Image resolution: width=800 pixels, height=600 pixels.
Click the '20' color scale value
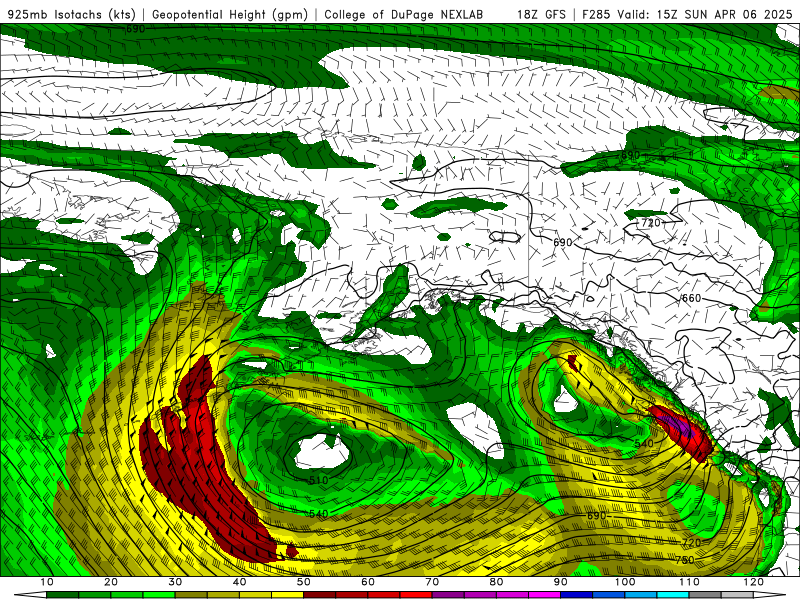[111, 582]
